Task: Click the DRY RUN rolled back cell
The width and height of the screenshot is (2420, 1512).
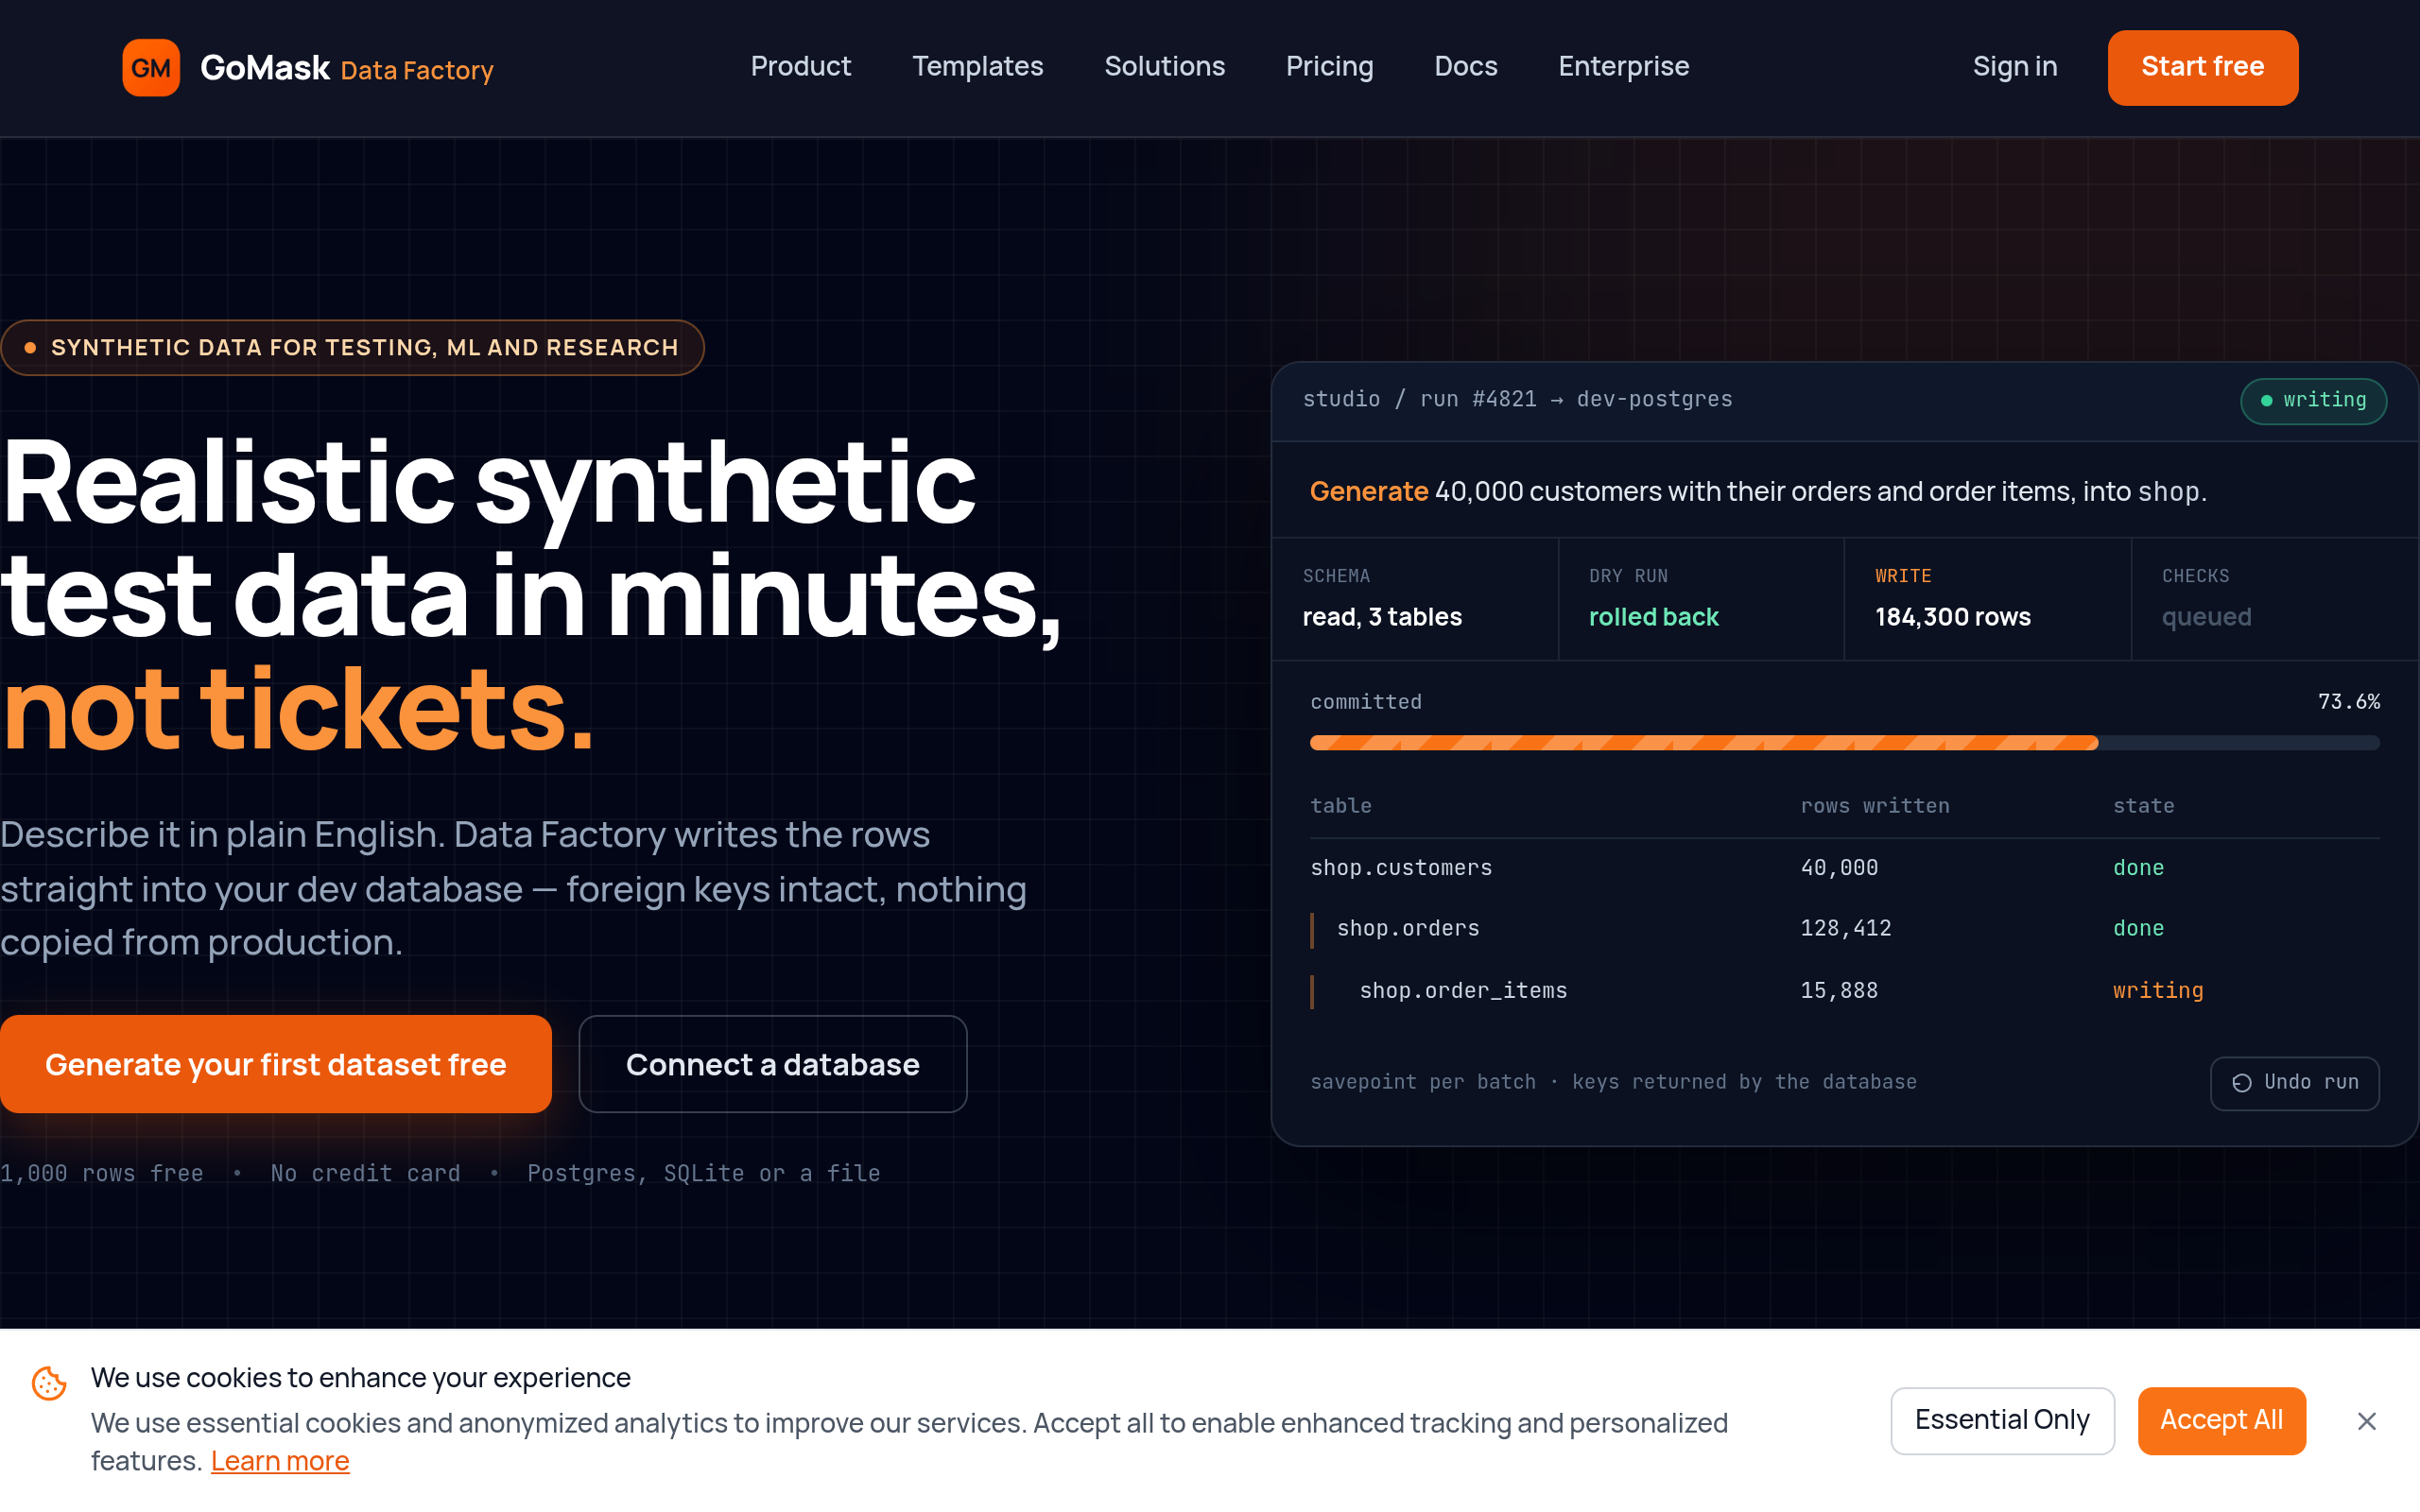Action: click(1701, 599)
